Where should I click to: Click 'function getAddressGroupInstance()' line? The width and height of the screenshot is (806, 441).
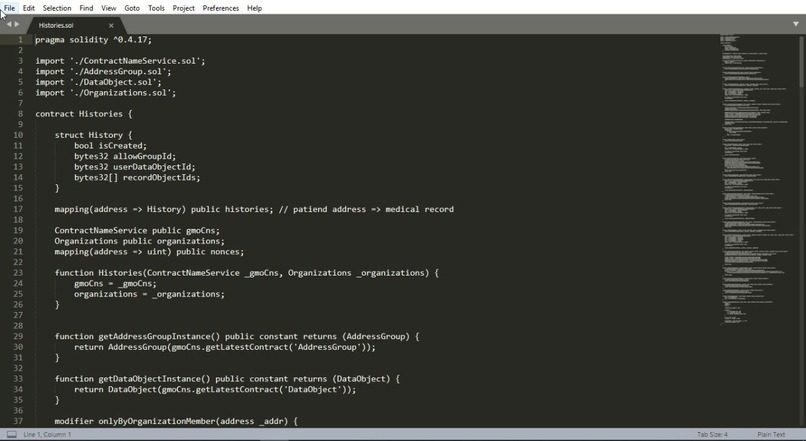pos(237,336)
